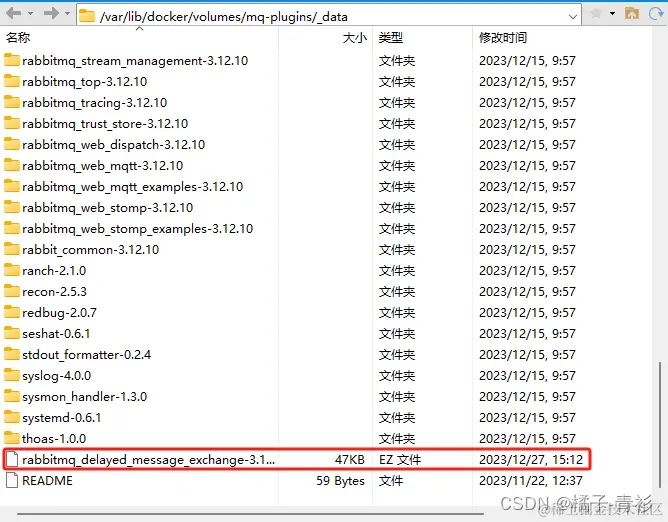This screenshot has width=668, height=522.
Task: Select folder icon of ranch-2.1.0
Action: point(12,270)
